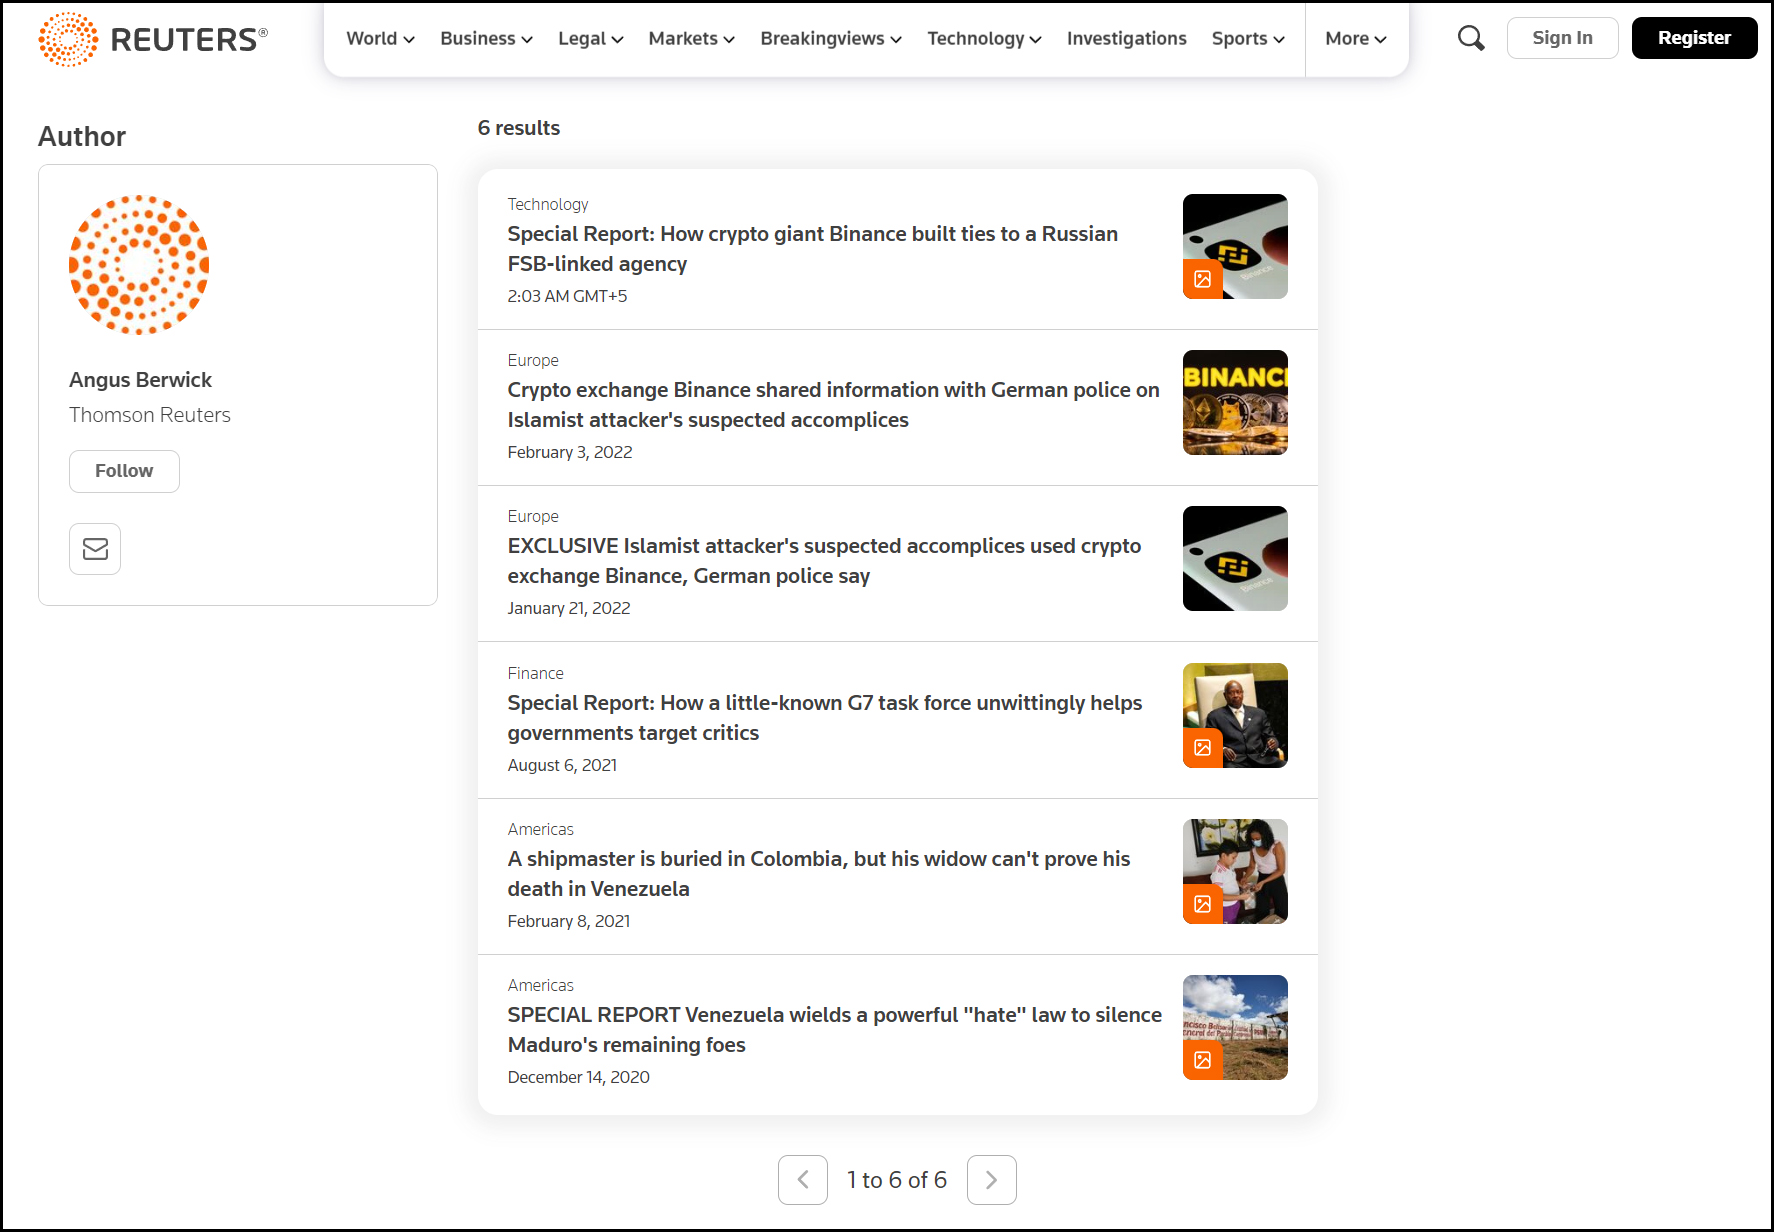Image resolution: width=1774 pixels, height=1232 pixels.
Task: Click the Finance category label
Action: 535,673
